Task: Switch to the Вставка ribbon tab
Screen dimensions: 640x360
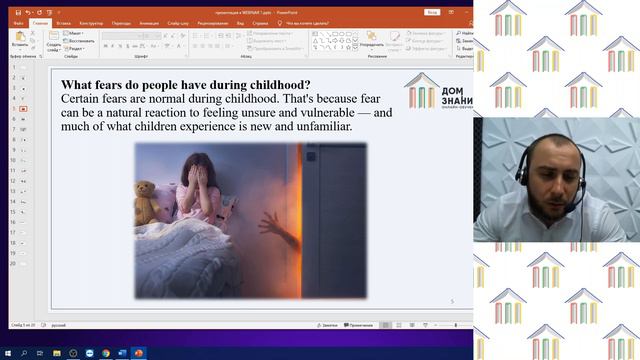Action: click(63, 23)
